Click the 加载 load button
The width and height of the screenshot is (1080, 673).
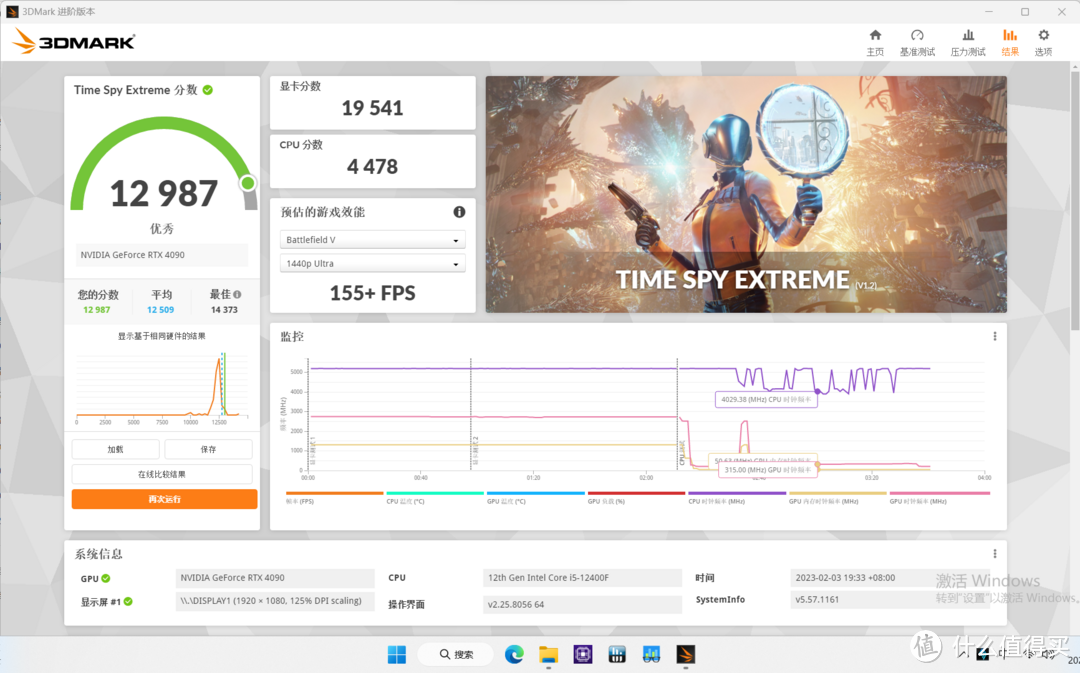[115, 449]
